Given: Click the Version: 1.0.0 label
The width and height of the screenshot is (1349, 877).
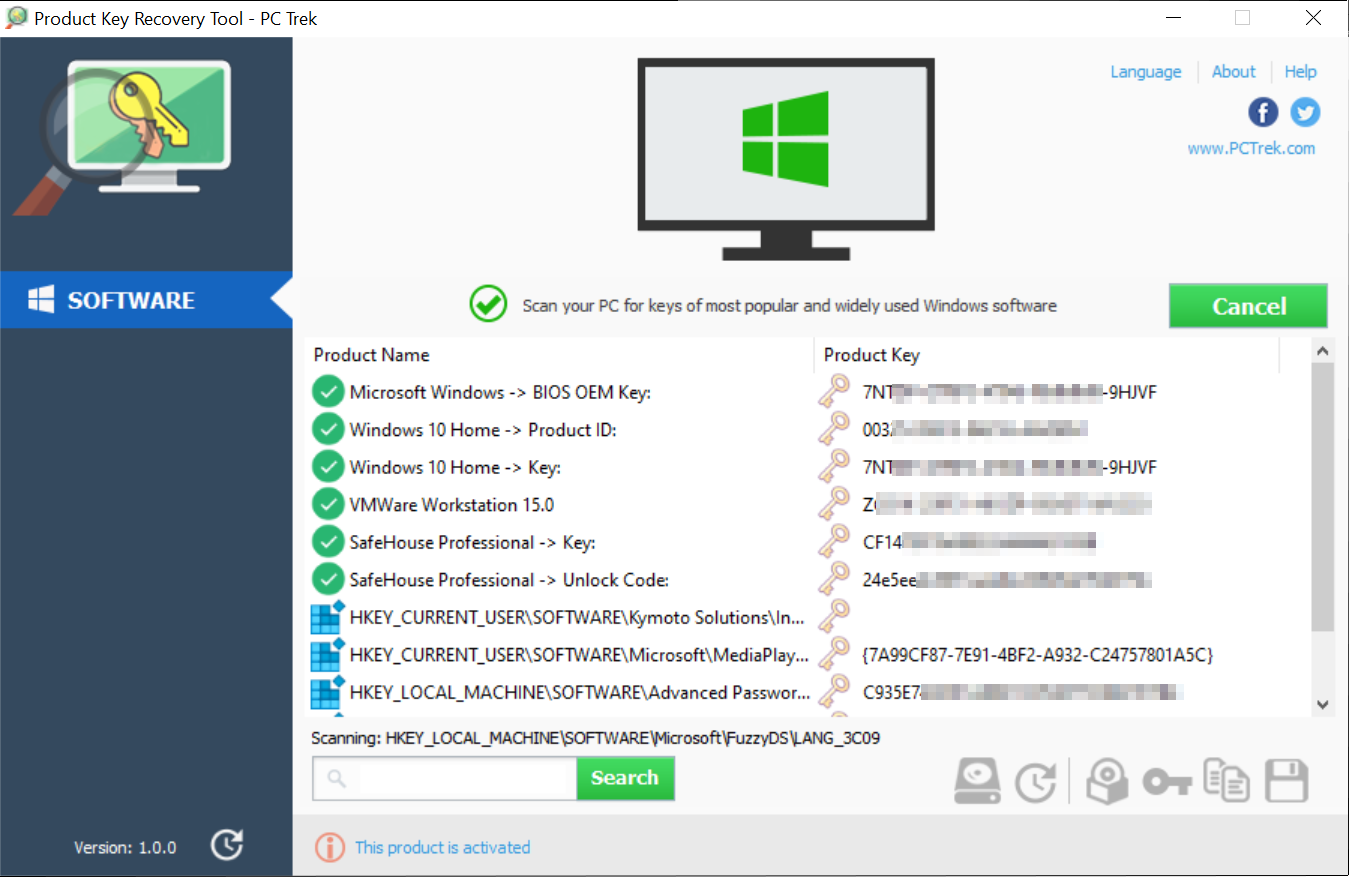Looking at the screenshot, I should pos(125,847).
